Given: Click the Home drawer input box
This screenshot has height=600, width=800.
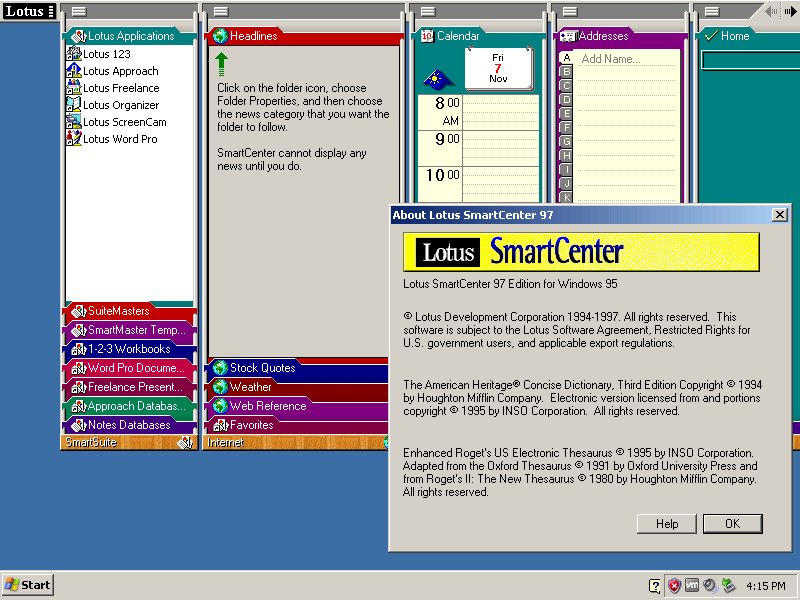Looking at the screenshot, I should [x=751, y=61].
